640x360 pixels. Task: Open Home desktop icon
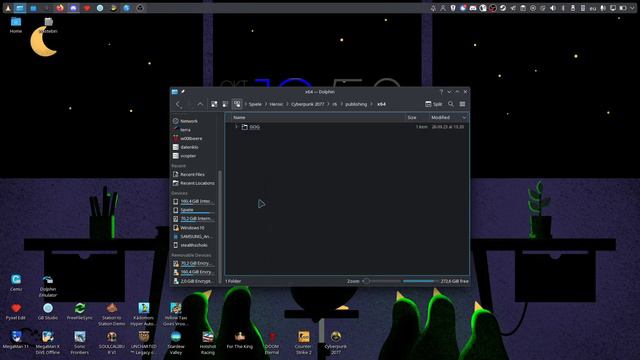(16, 25)
